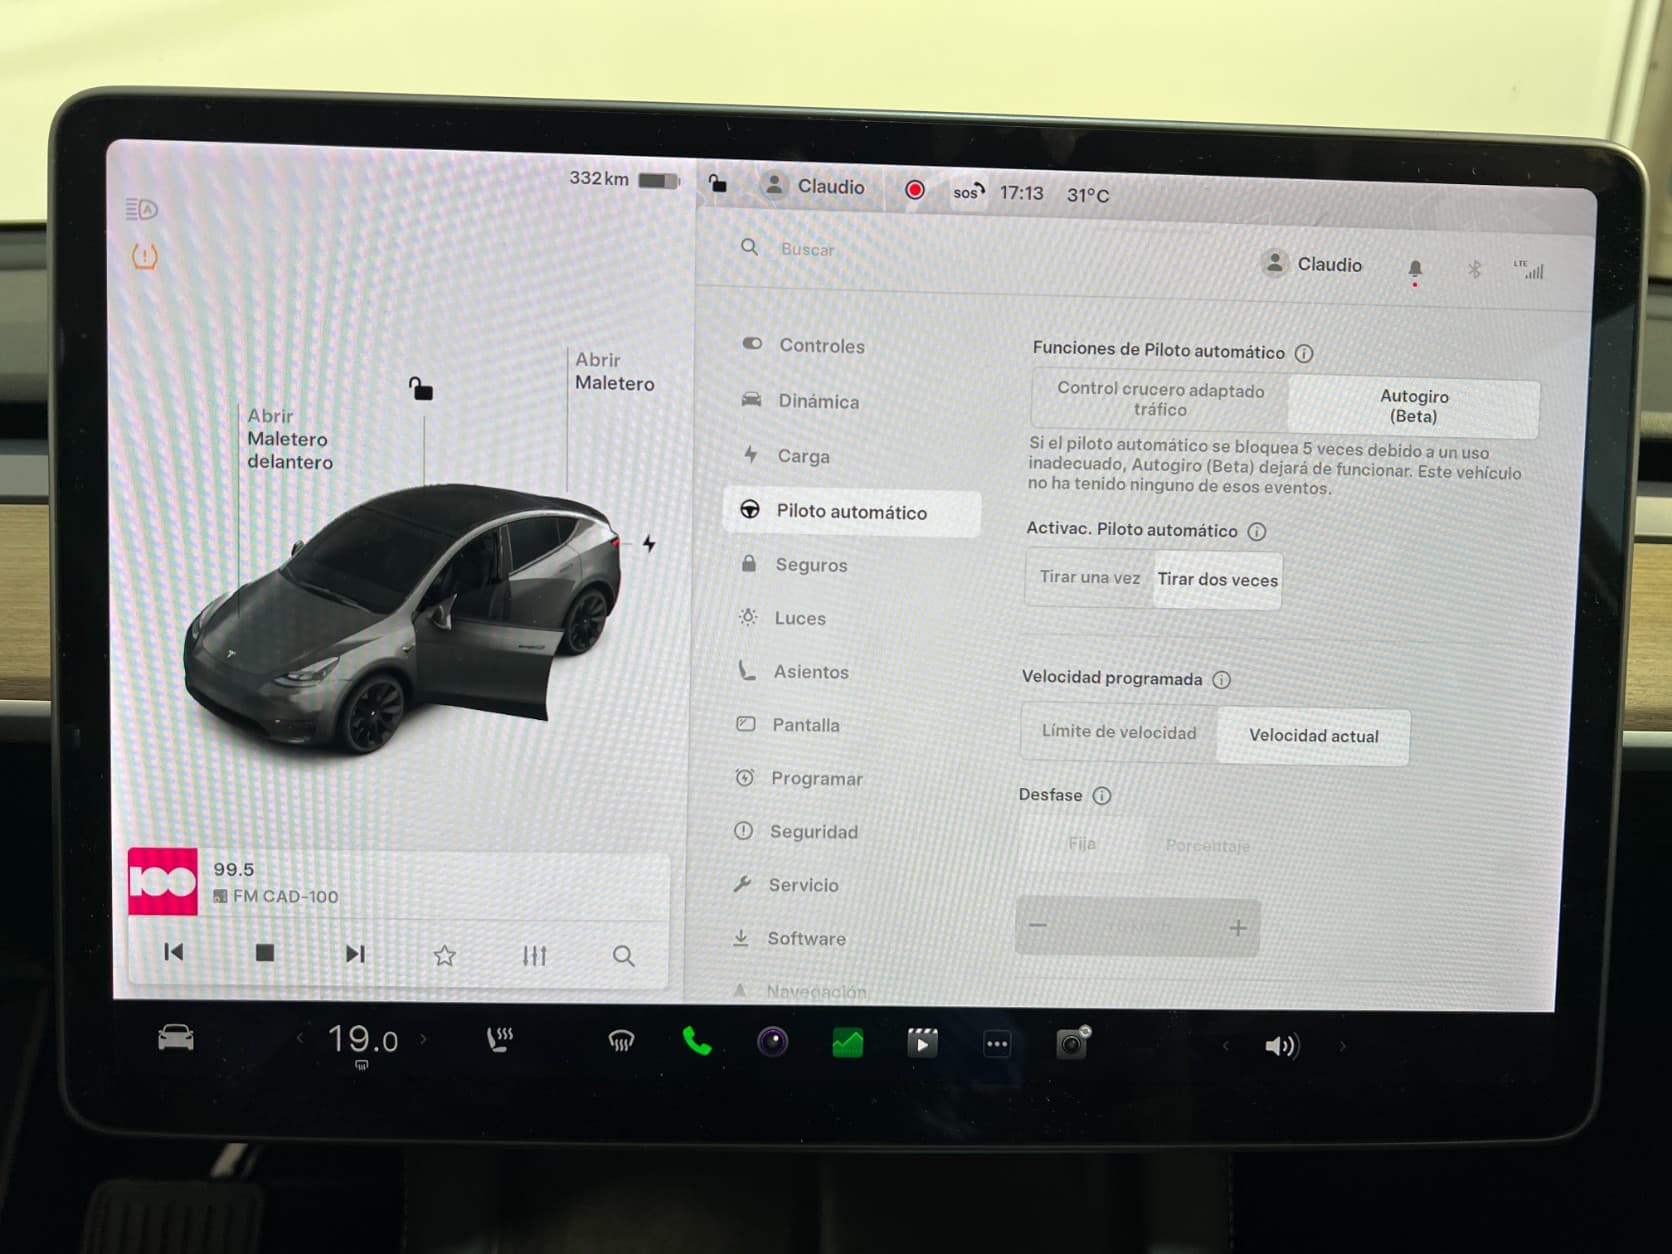Set speed to Límite de velocidad
This screenshot has width=1672, height=1254.
pos(1118,732)
